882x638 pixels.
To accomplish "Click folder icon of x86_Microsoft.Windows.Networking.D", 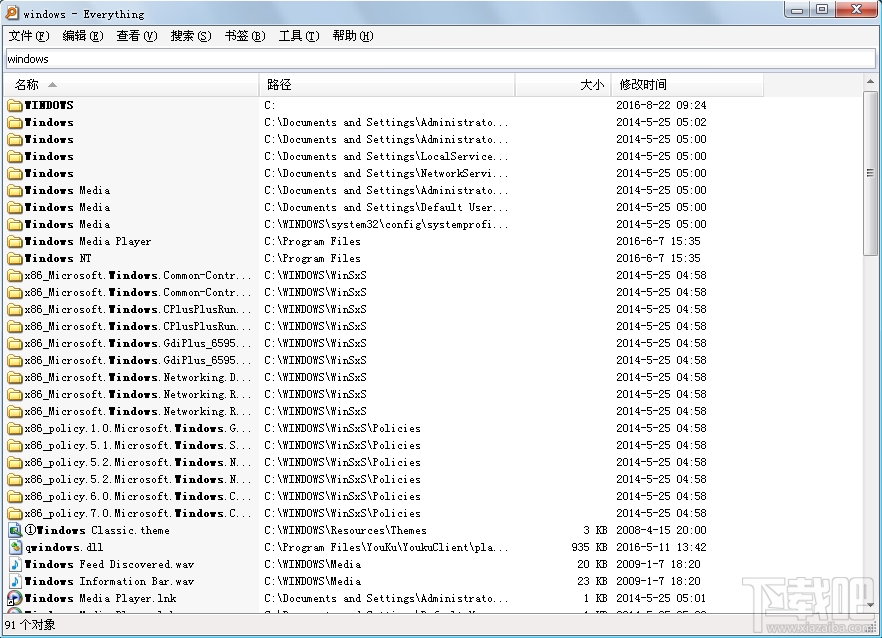I will click(x=15, y=377).
